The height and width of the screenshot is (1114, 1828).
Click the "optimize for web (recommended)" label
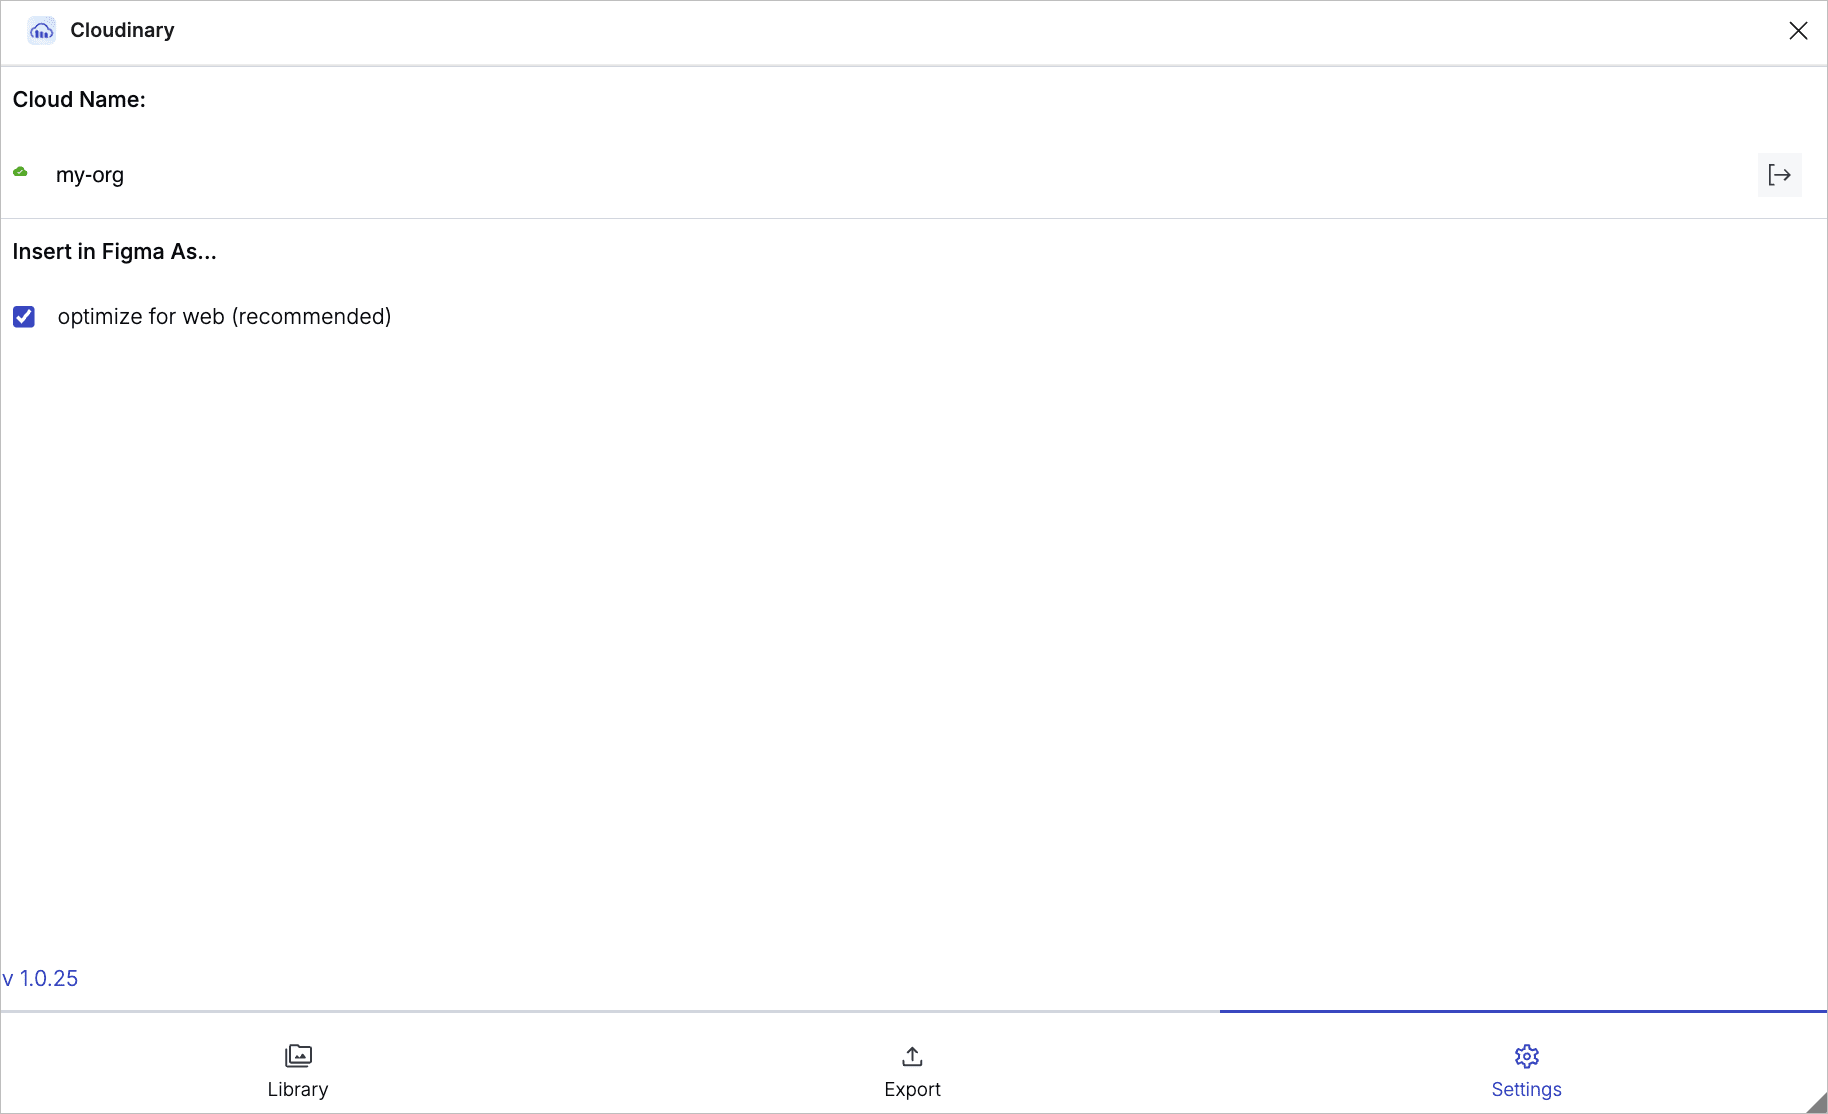pyautogui.click(x=224, y=317)
